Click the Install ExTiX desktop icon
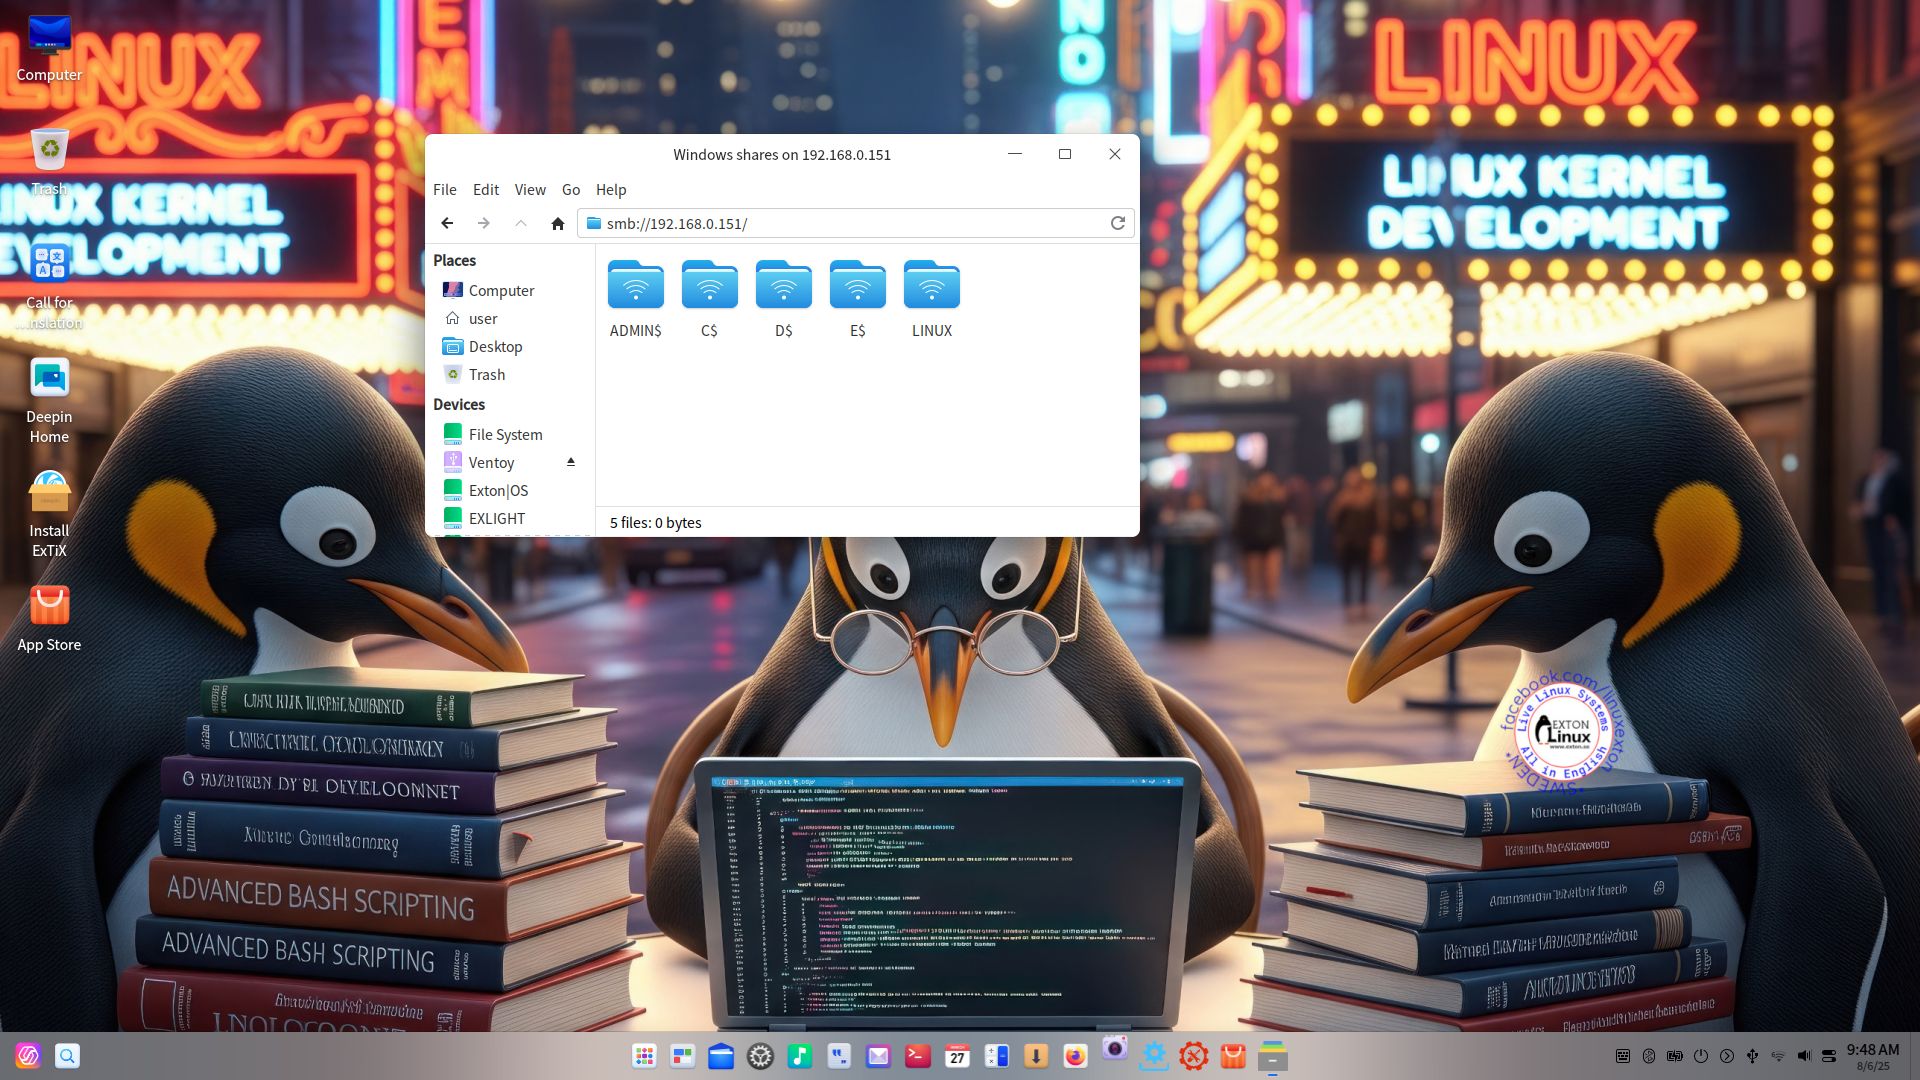The height and width of the screenshot is (1080, 1920). [49, 514]
